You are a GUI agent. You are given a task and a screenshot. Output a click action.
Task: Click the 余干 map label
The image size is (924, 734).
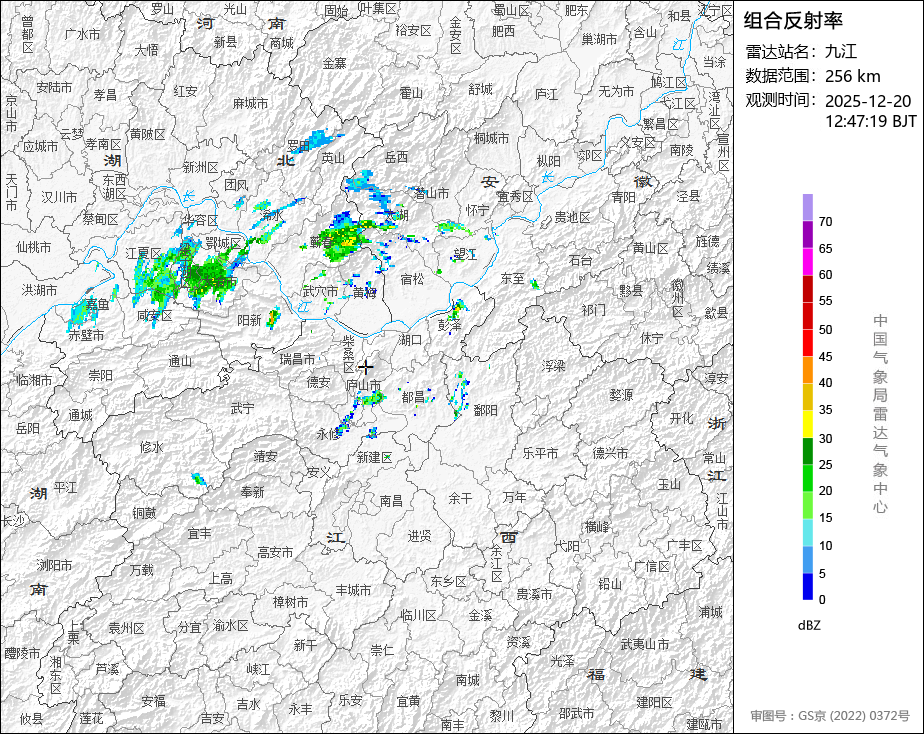(x=460, y=498)
